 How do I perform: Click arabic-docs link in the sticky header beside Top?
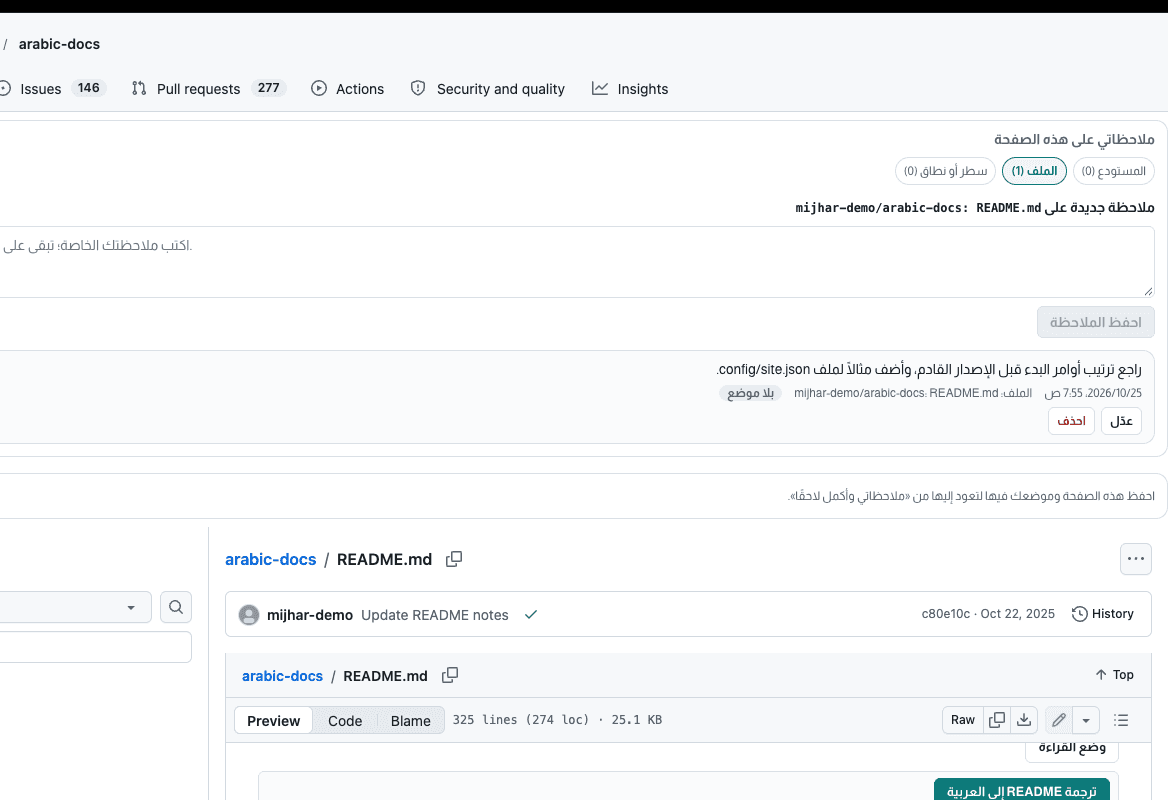[x=282, y=676]
